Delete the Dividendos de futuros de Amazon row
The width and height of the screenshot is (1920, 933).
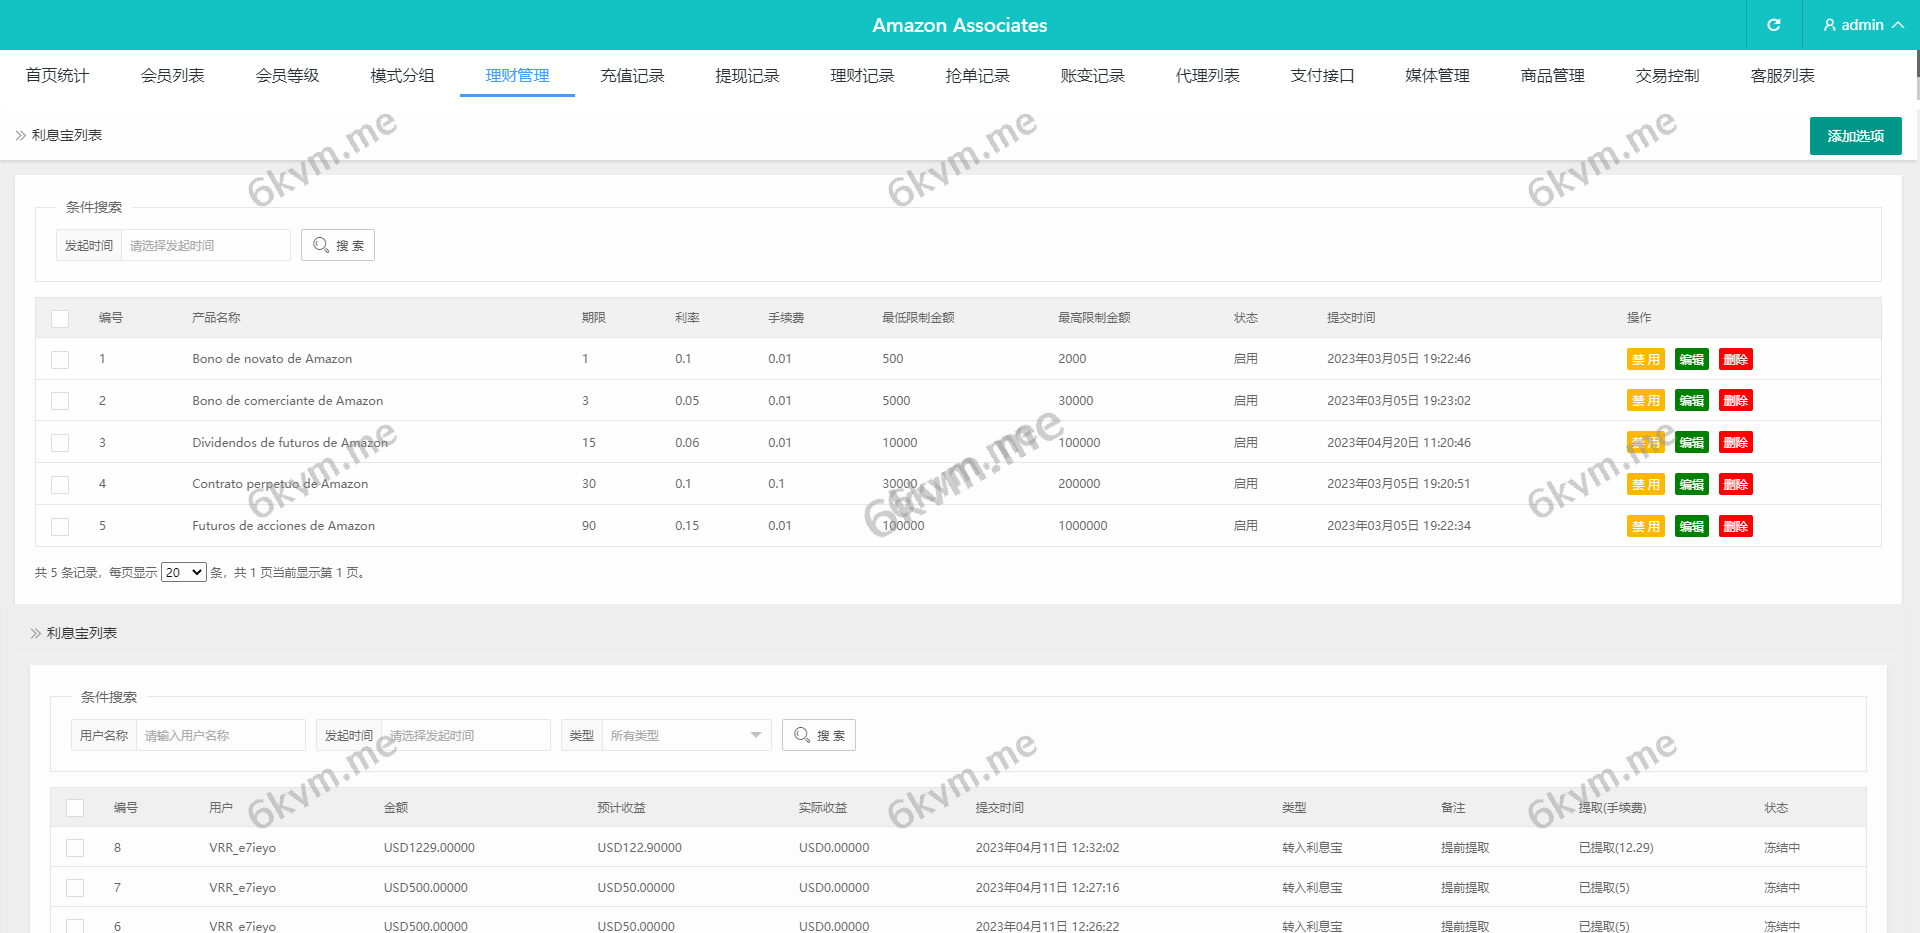pyautogui.click(x=1735, y=443)
